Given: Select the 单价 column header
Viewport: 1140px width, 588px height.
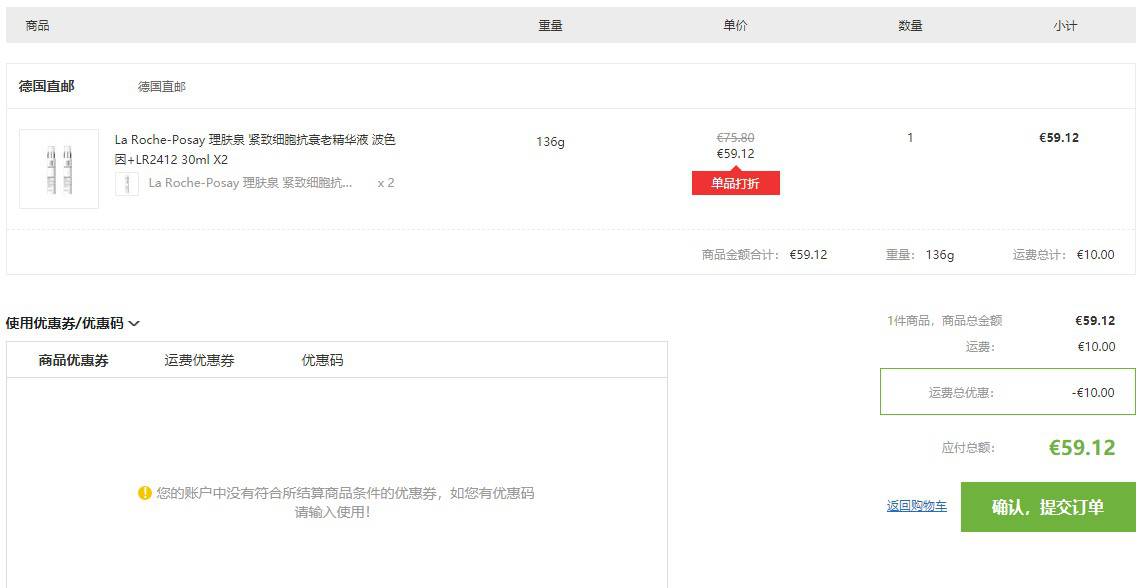Looking at the screenshot, I should (x=735, y=25).
